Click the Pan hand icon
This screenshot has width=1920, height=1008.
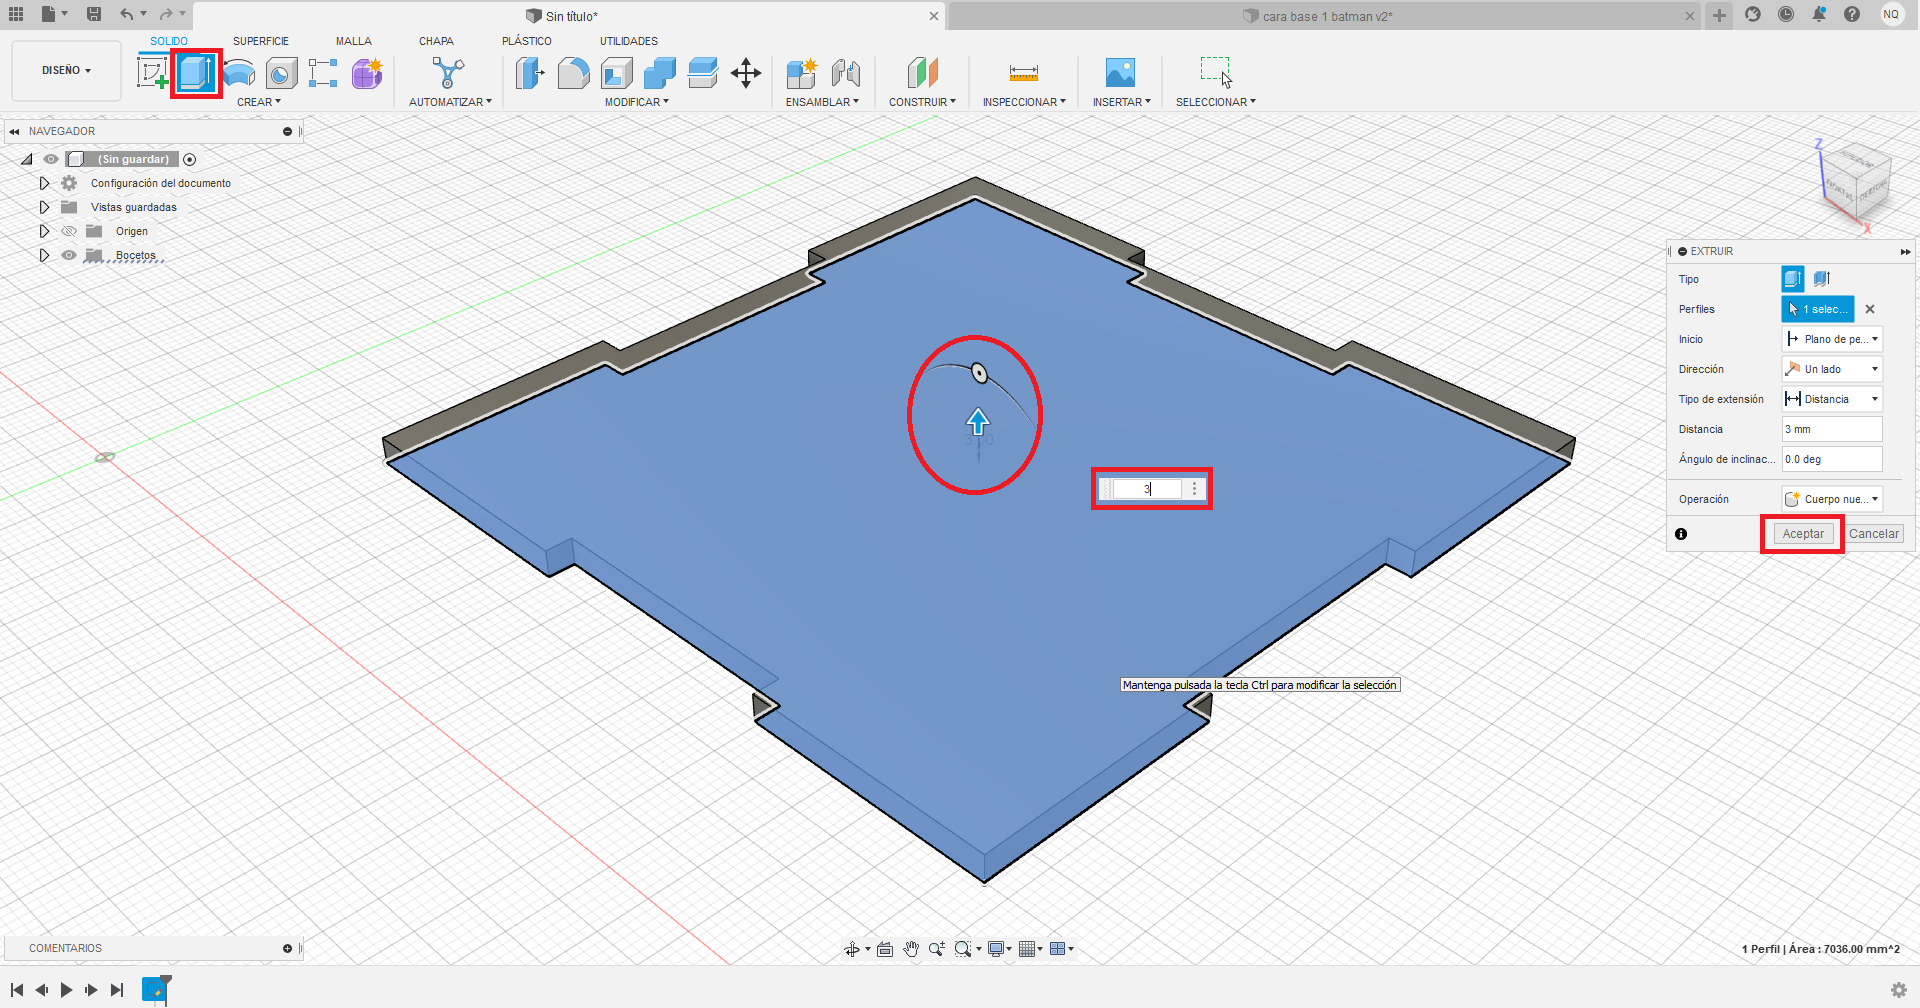pyautogui.click(x=911, y=949)
